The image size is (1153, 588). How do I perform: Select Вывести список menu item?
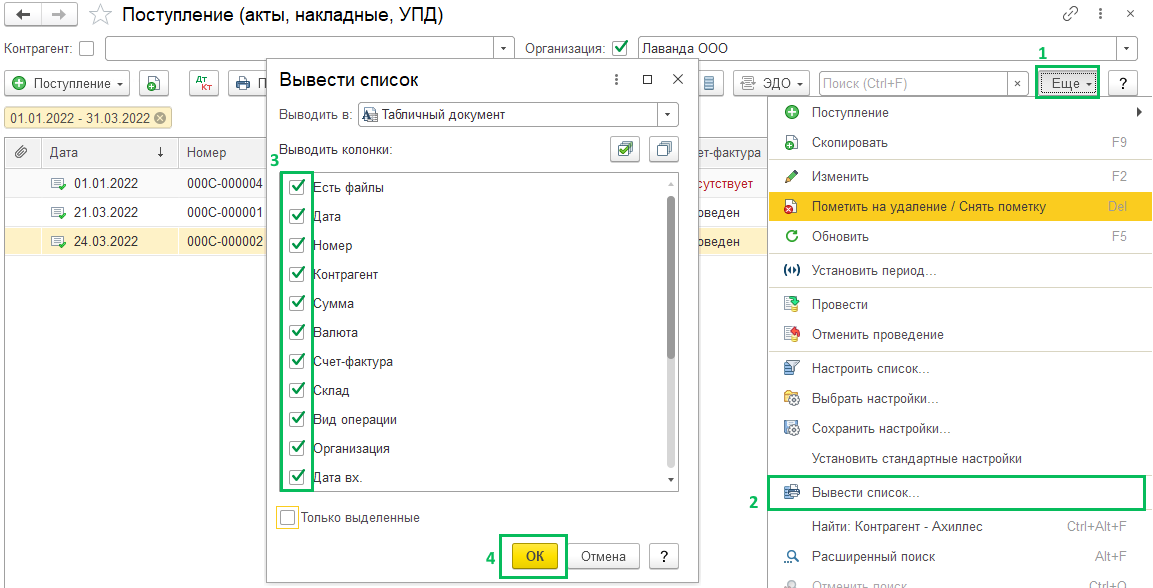[865, 493]
